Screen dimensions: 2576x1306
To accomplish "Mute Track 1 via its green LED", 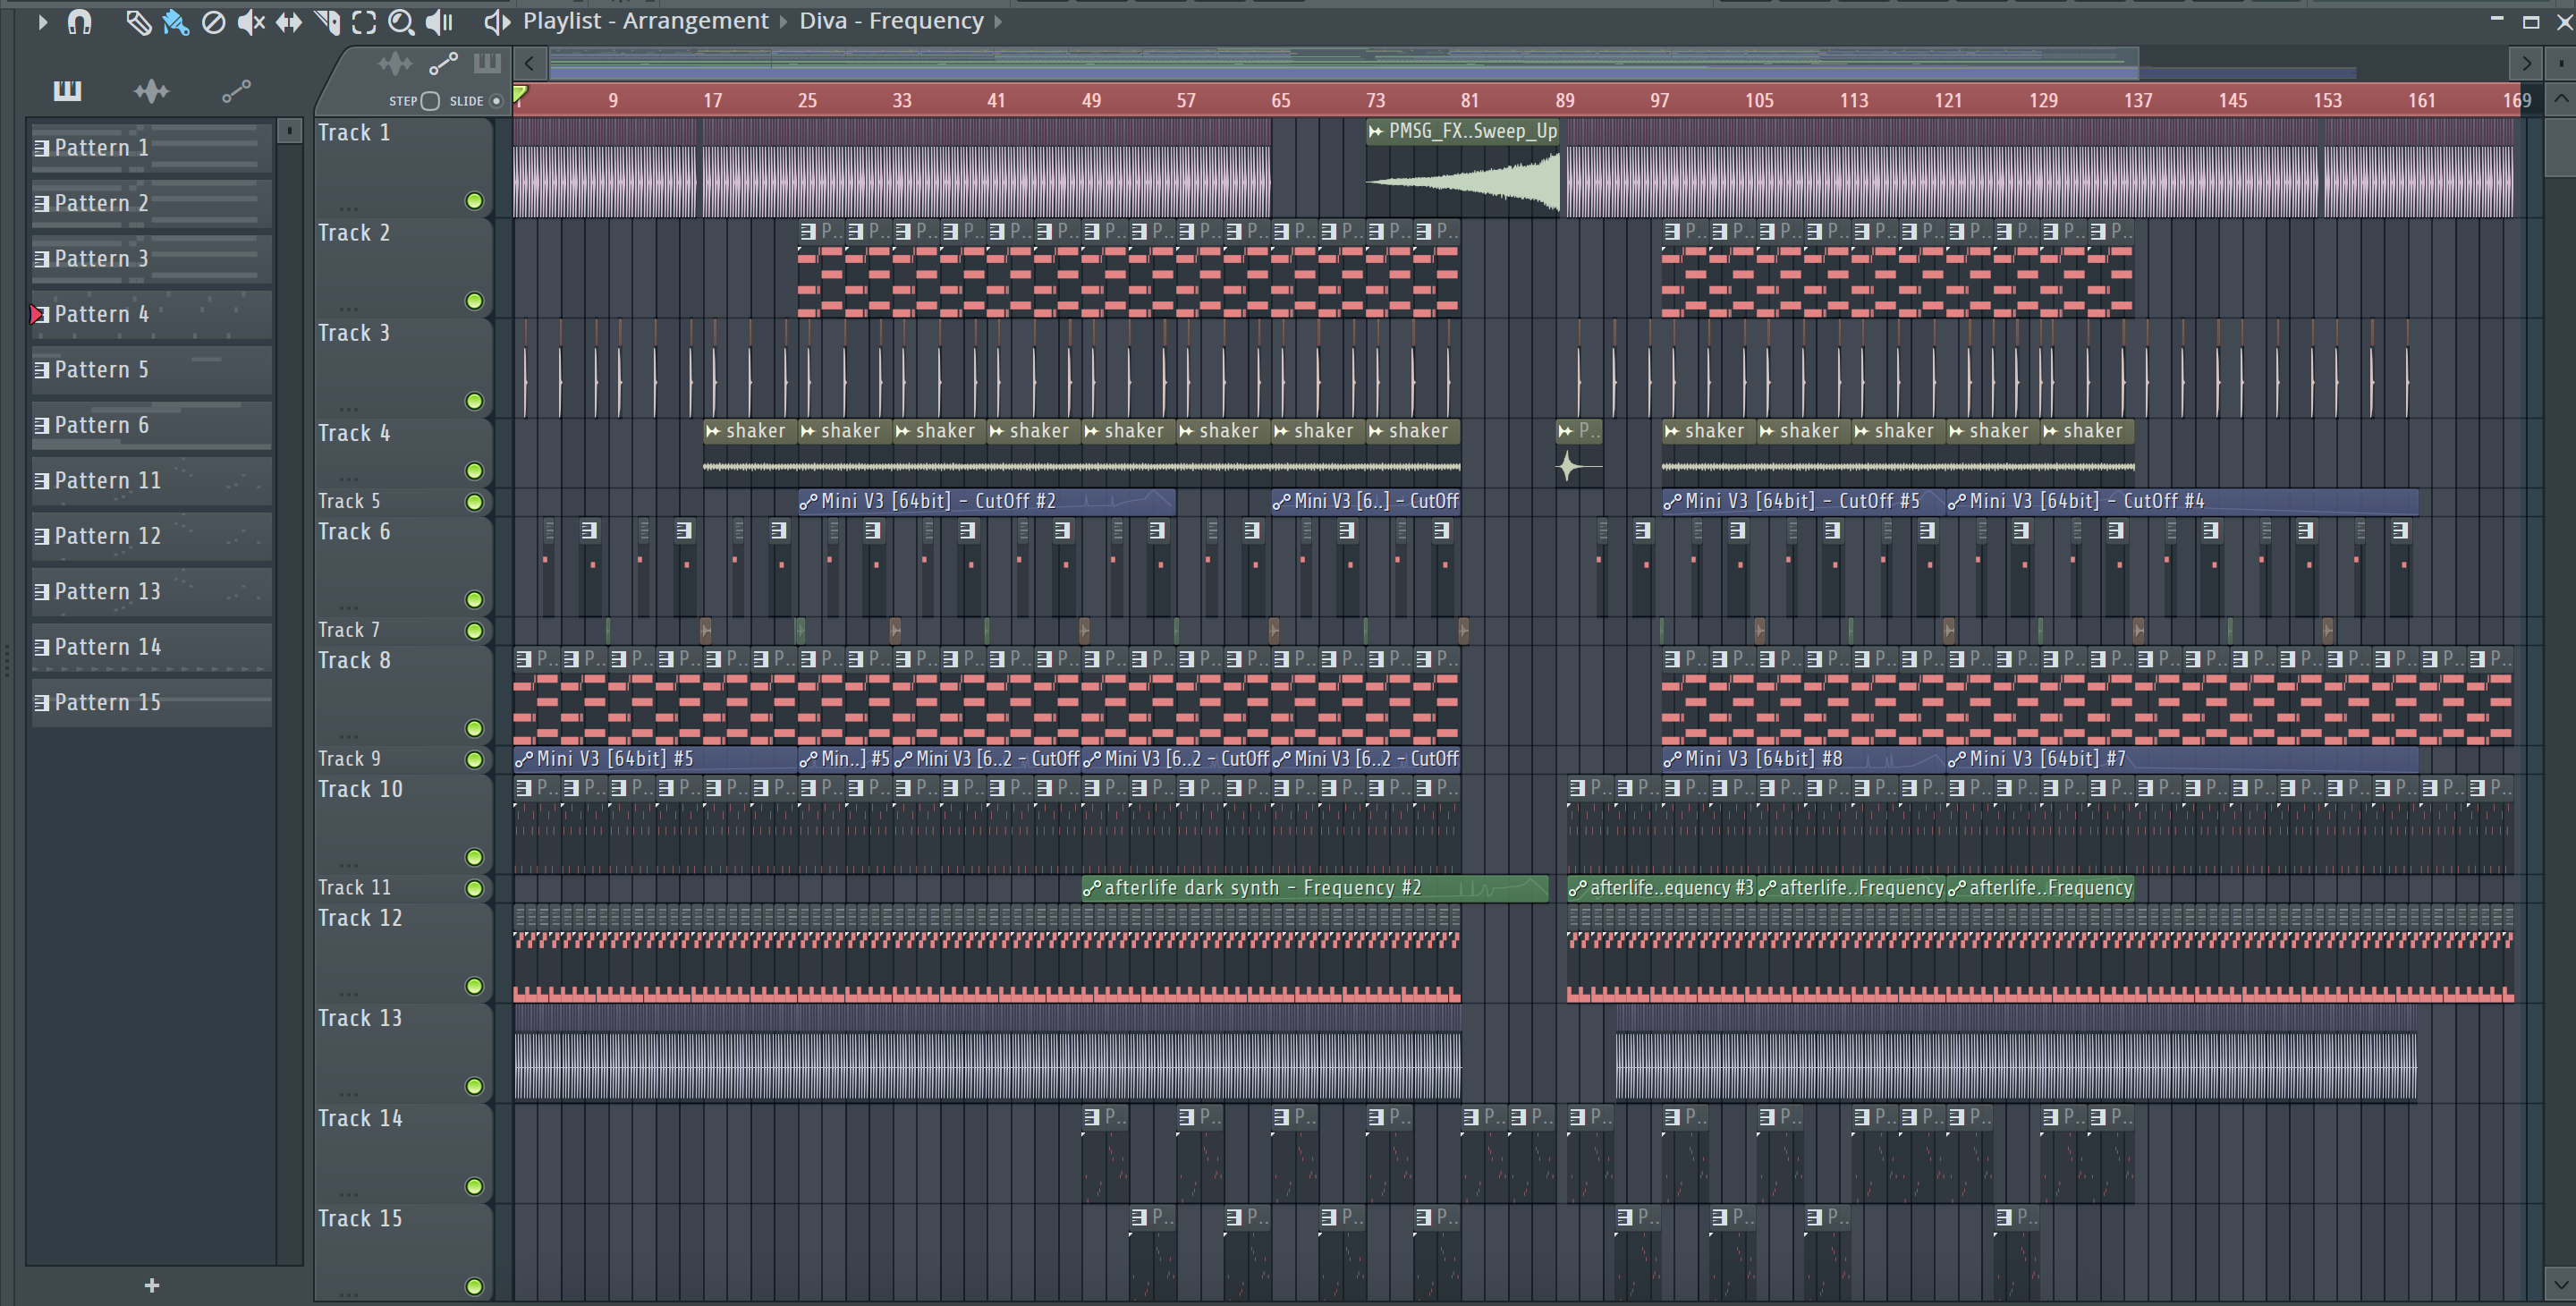I will pyautogui.click(x=474, y=201).
